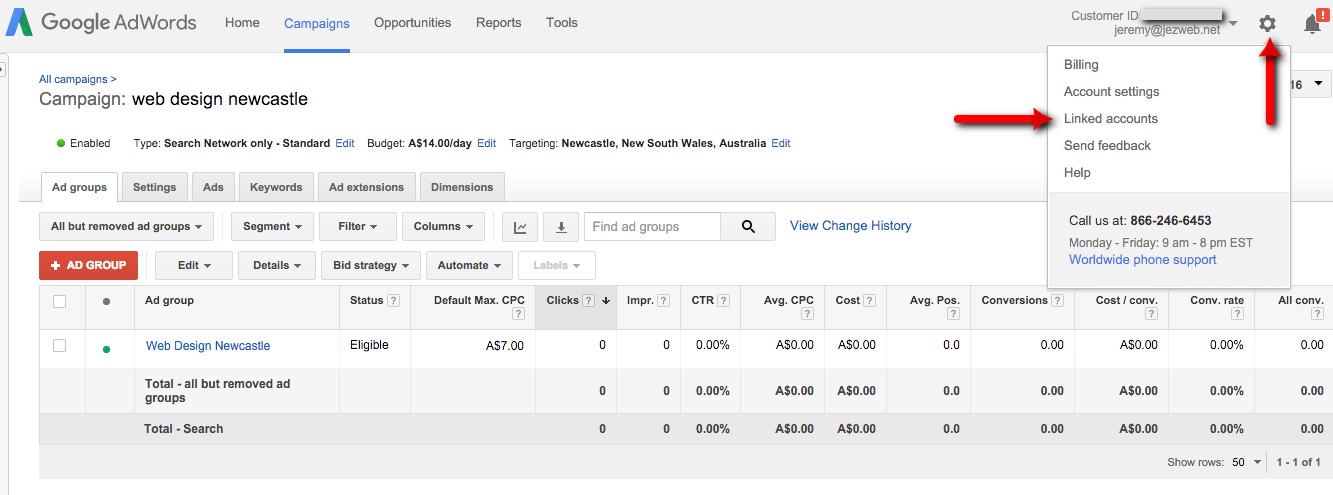Open the Reports section
This screenshot has width=1333, height=495.
499,23
